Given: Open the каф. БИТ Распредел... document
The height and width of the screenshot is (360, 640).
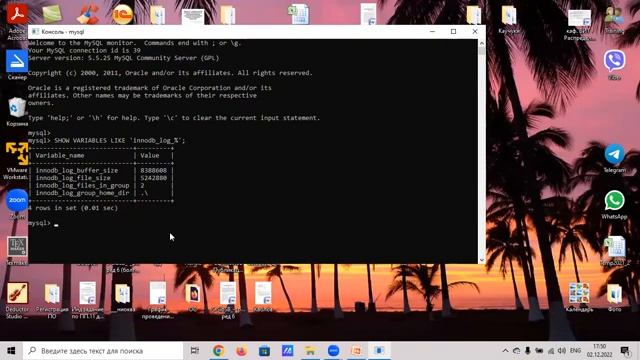Looking at the screenshot, I should pos(579,19).
